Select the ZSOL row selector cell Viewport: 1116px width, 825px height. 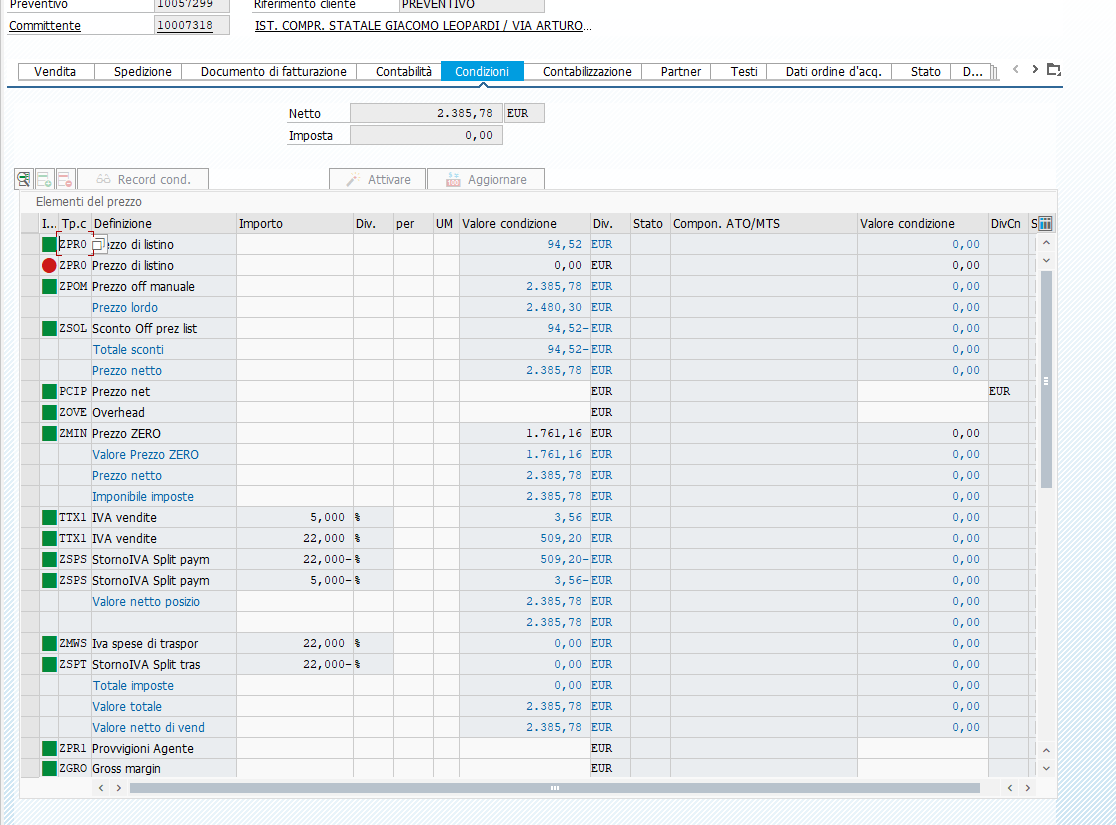pos(30,329)
